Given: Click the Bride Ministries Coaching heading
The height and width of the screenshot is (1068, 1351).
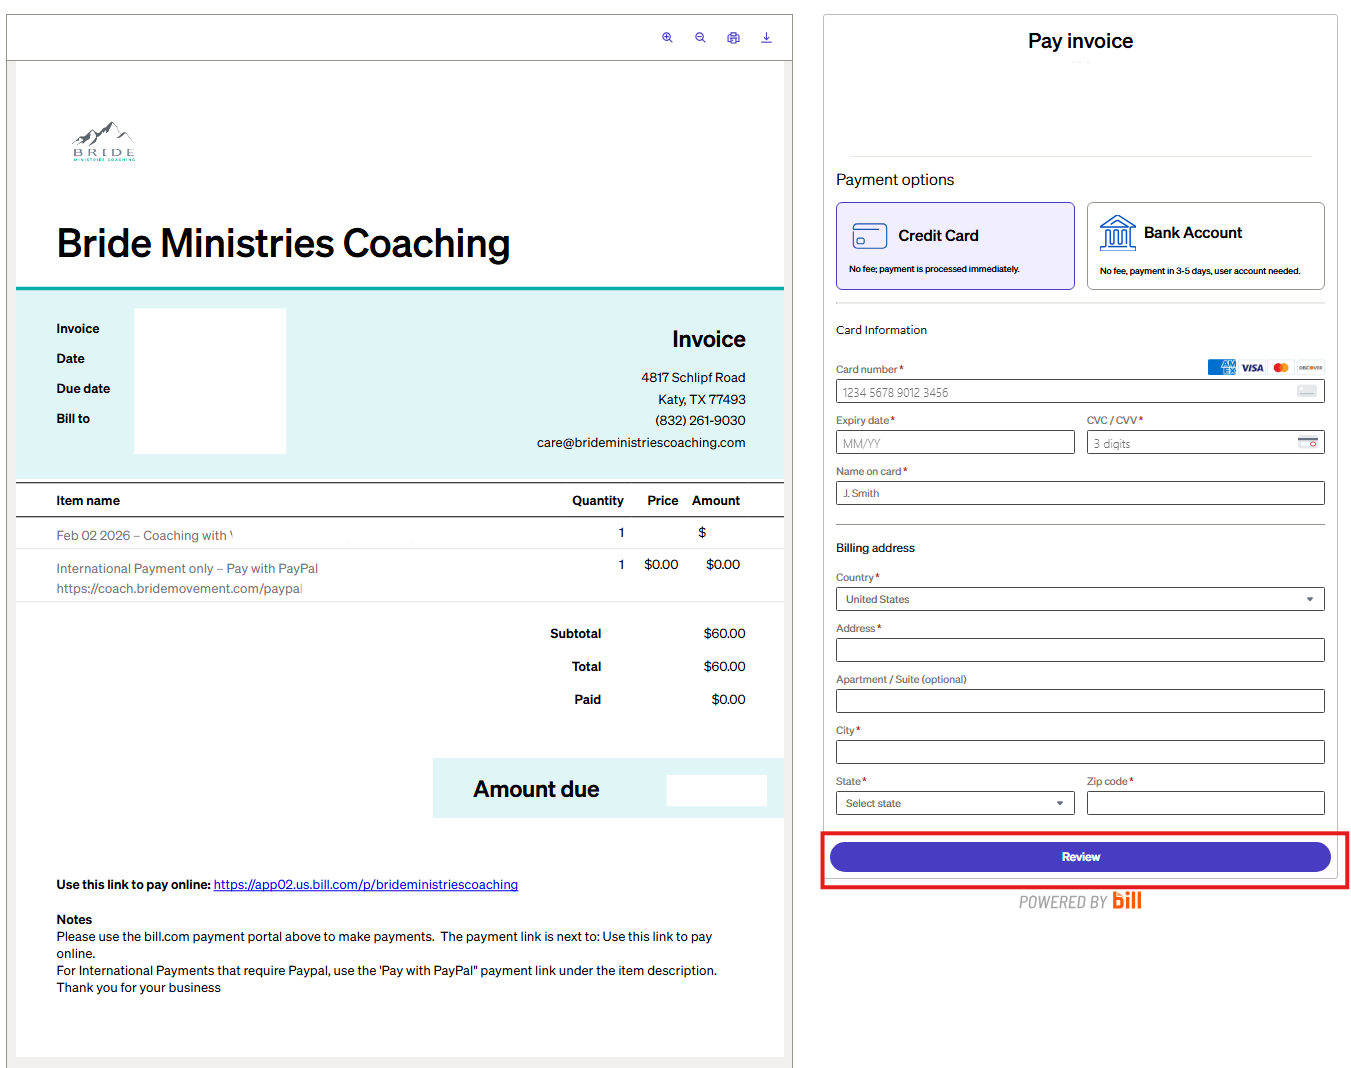Looking at the screenshot, I should pyautogui.click(x=283, y=243).
